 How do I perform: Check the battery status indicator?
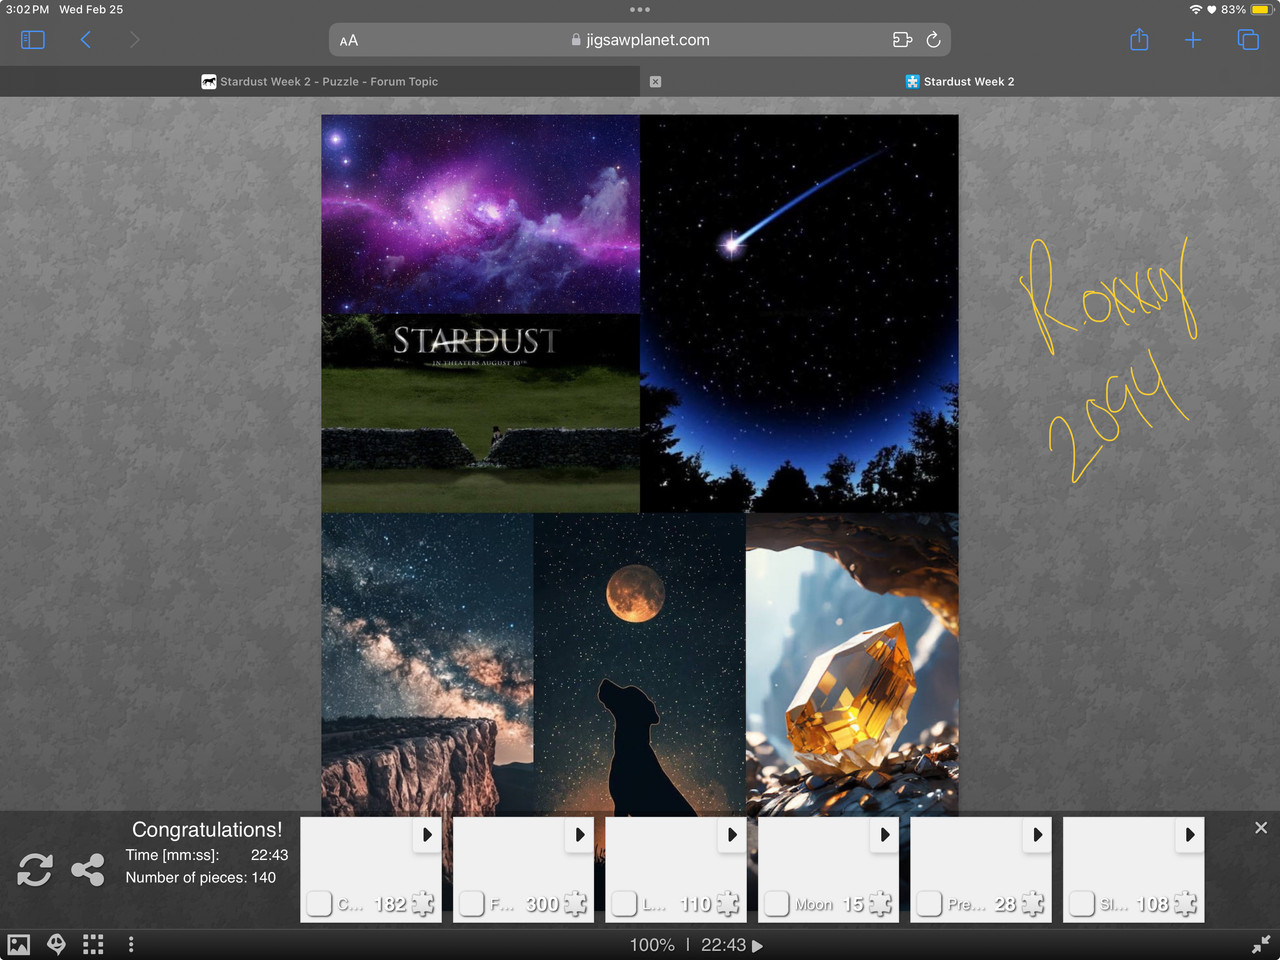(x=1261, y=9)
